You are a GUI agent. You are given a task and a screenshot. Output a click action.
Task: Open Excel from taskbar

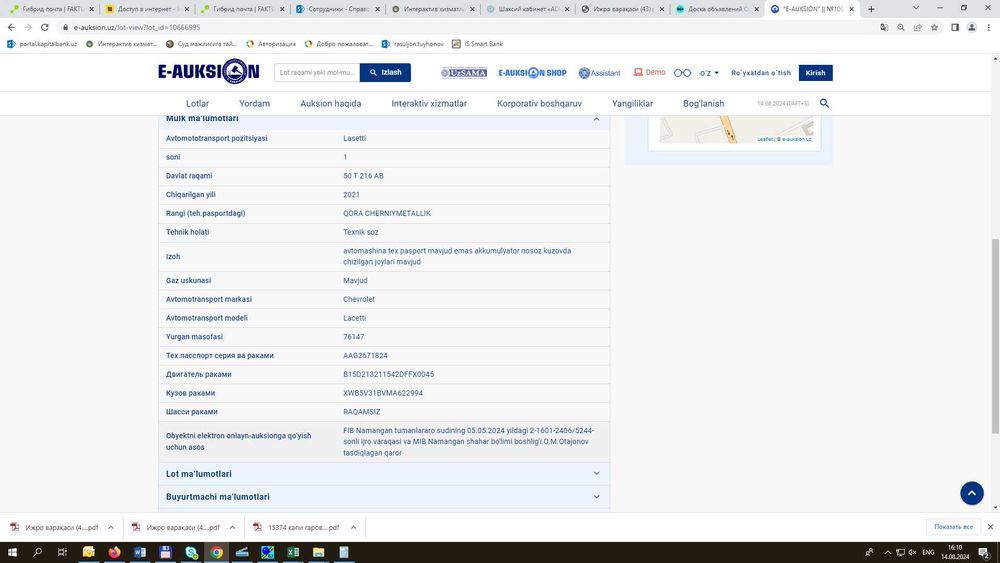pos(293,552)
